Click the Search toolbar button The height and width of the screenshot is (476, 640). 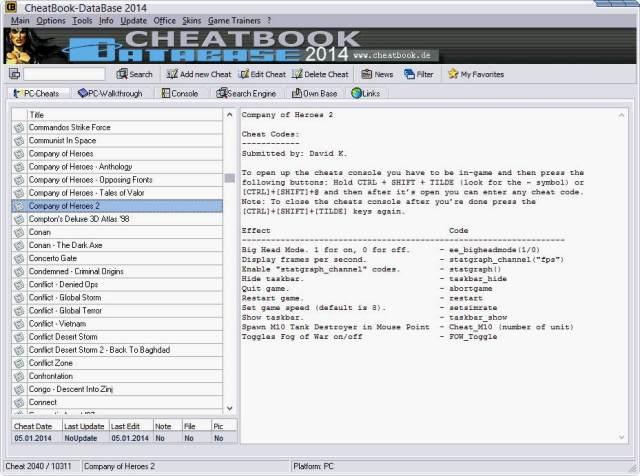[135, 74]
